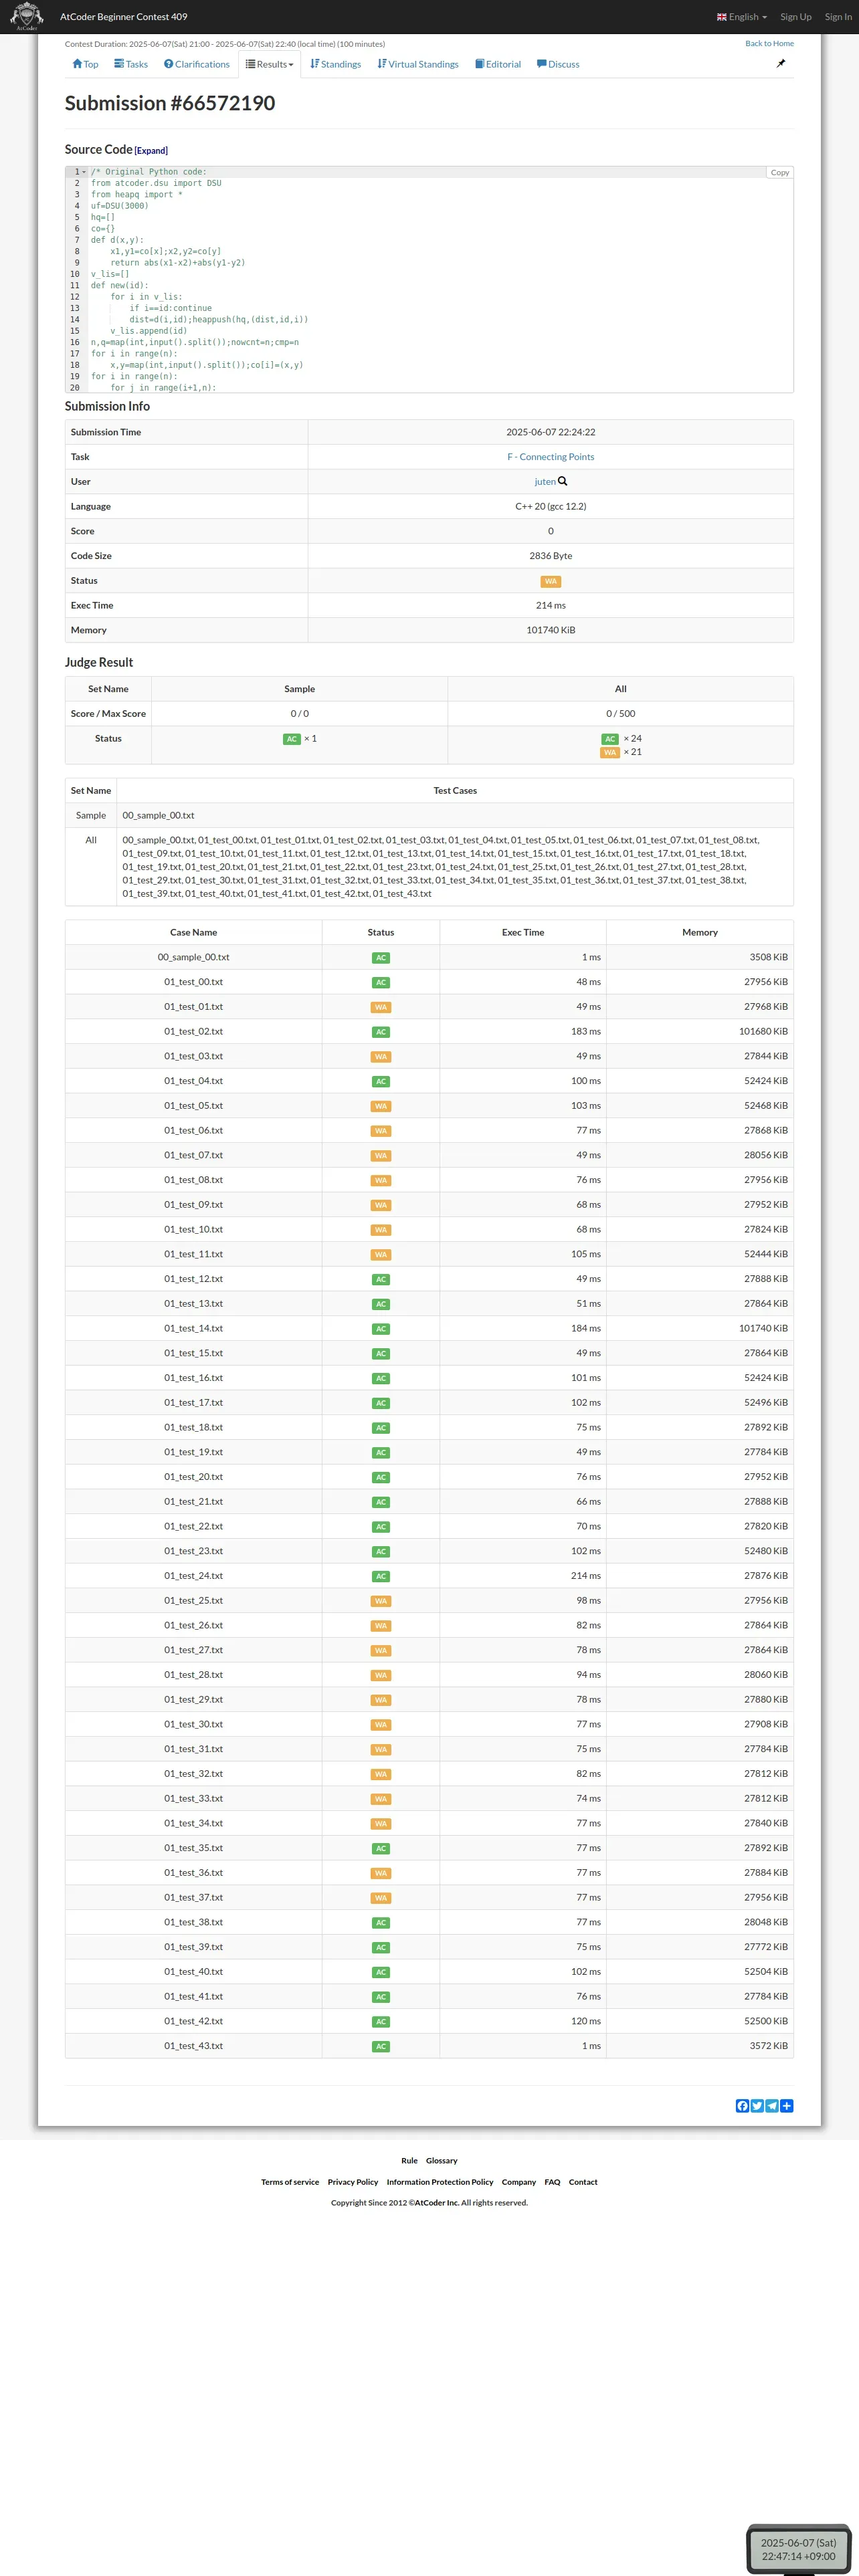This screenshot has width=859, height=2576.
Task: Click the Sign In link
Action: pyautogui.click(x=838, y=17)
